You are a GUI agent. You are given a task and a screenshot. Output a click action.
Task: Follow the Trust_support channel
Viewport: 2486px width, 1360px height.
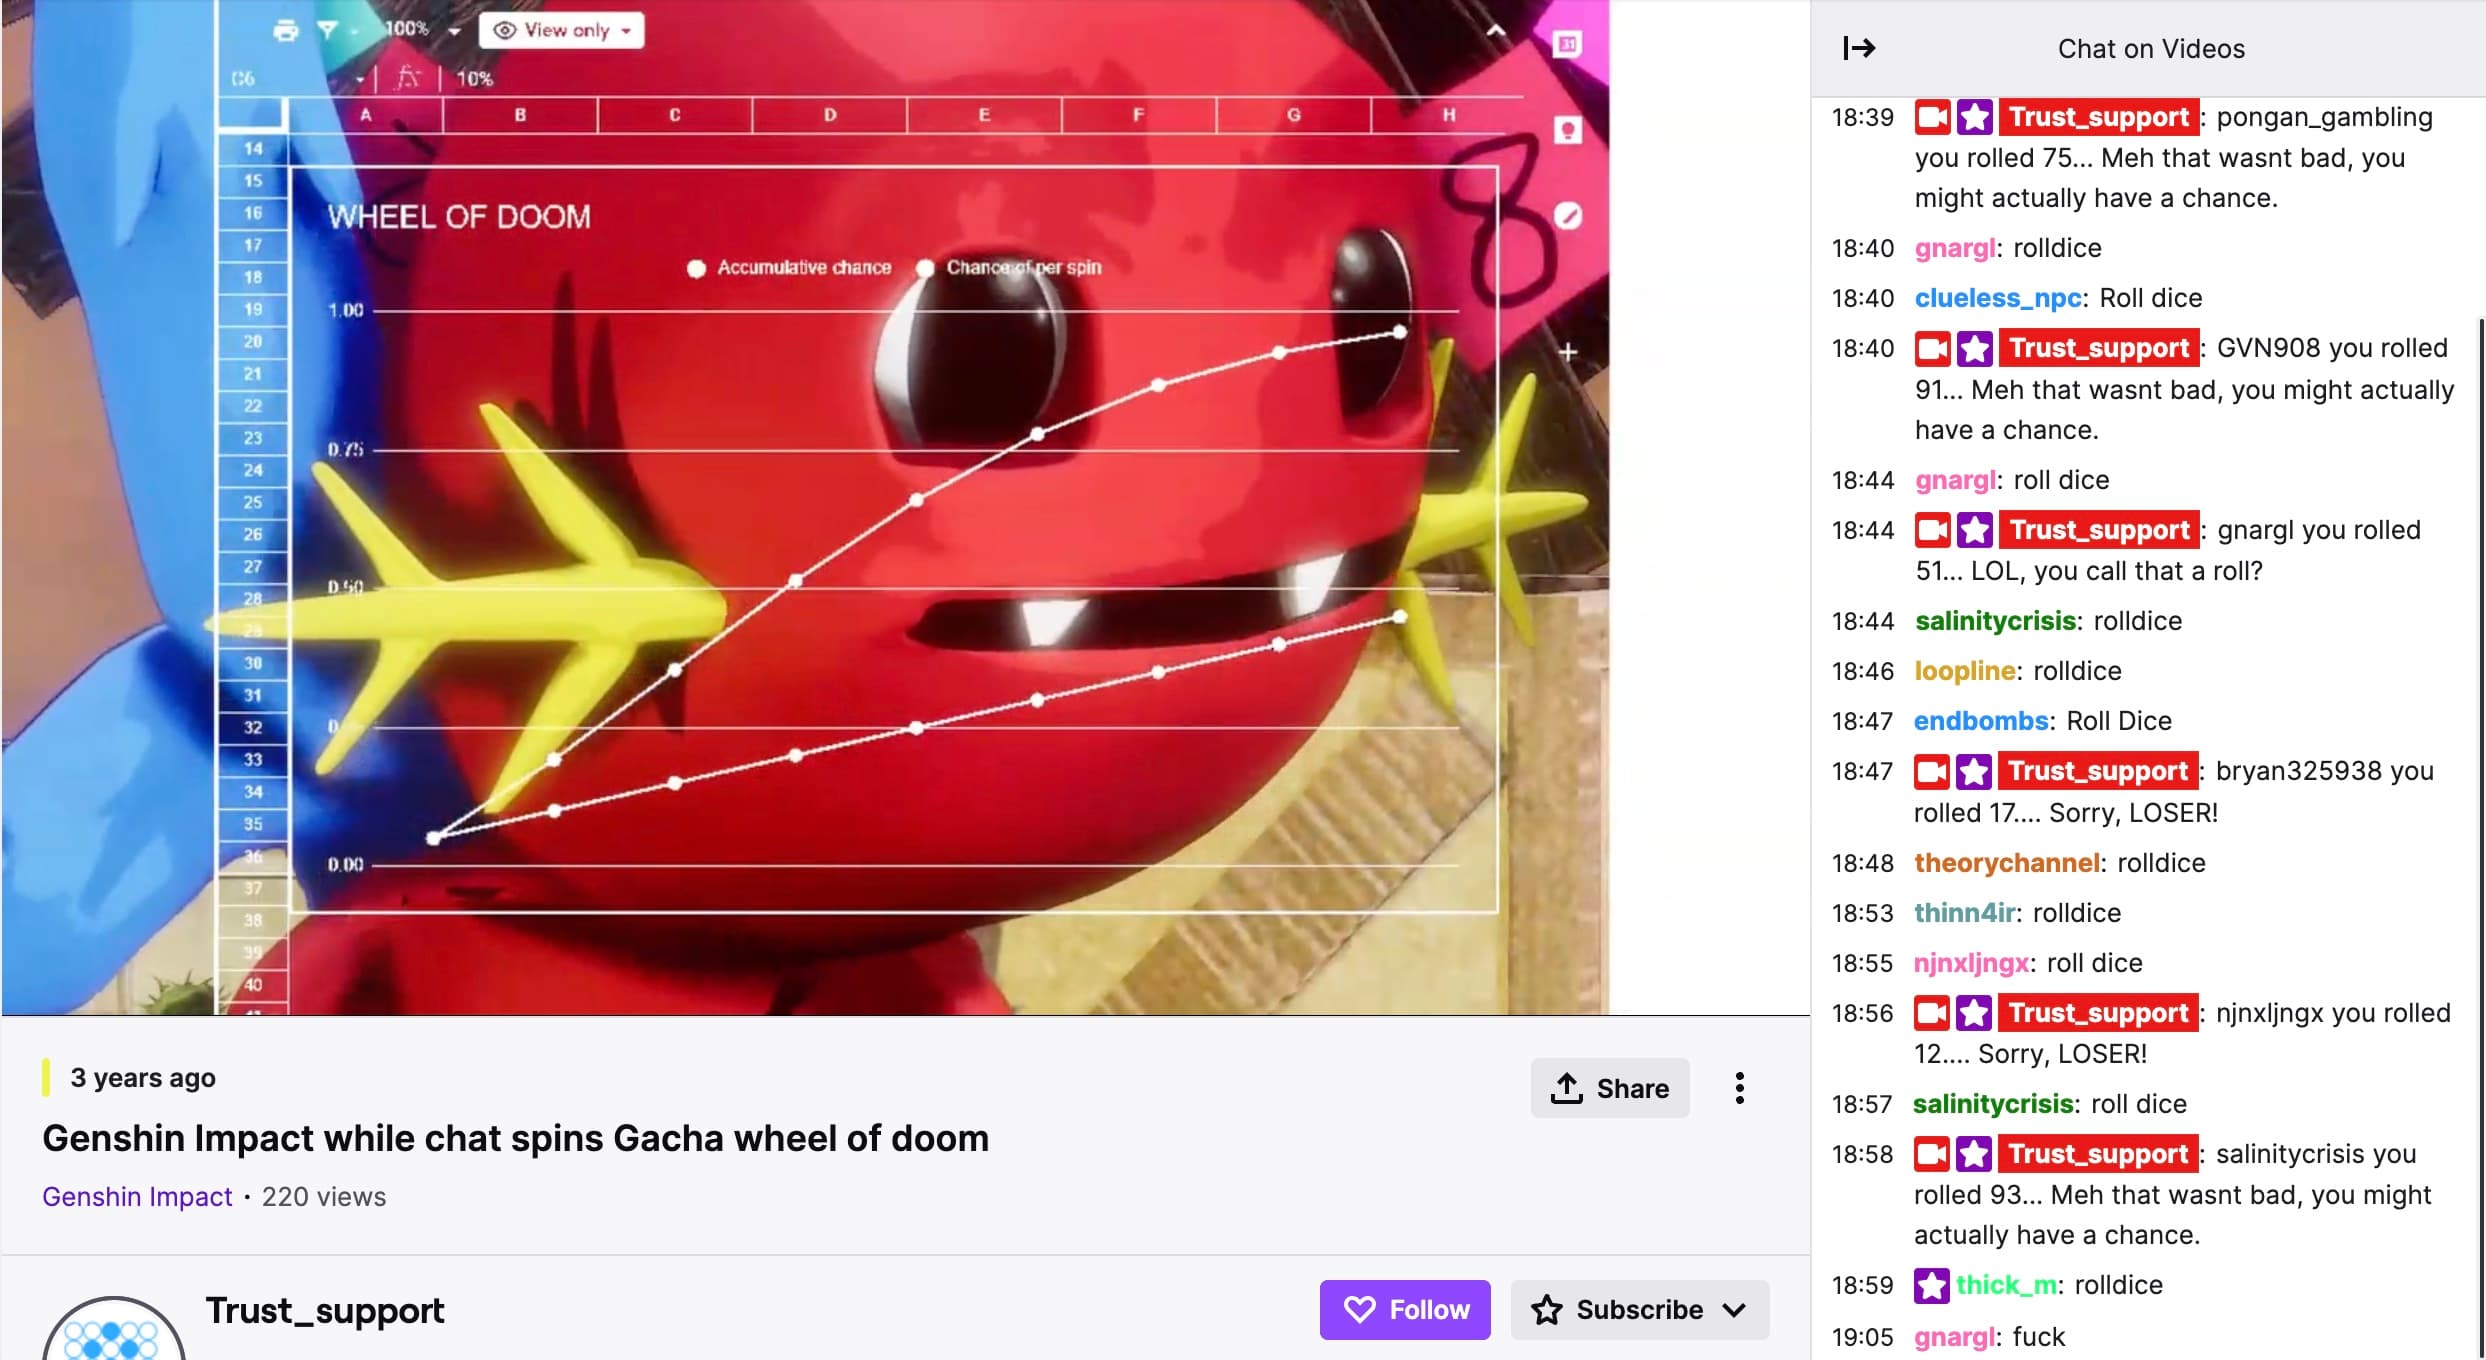1405,1309
